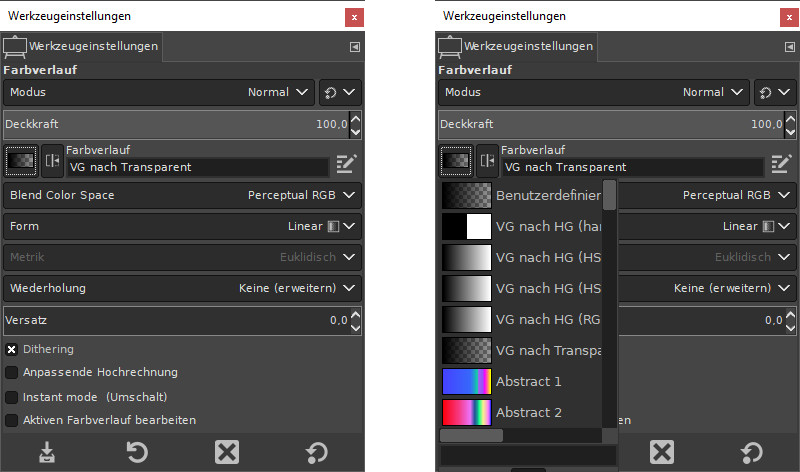Click reverse gradient icon in left window
Screen dimensions: 800x472
52,161
